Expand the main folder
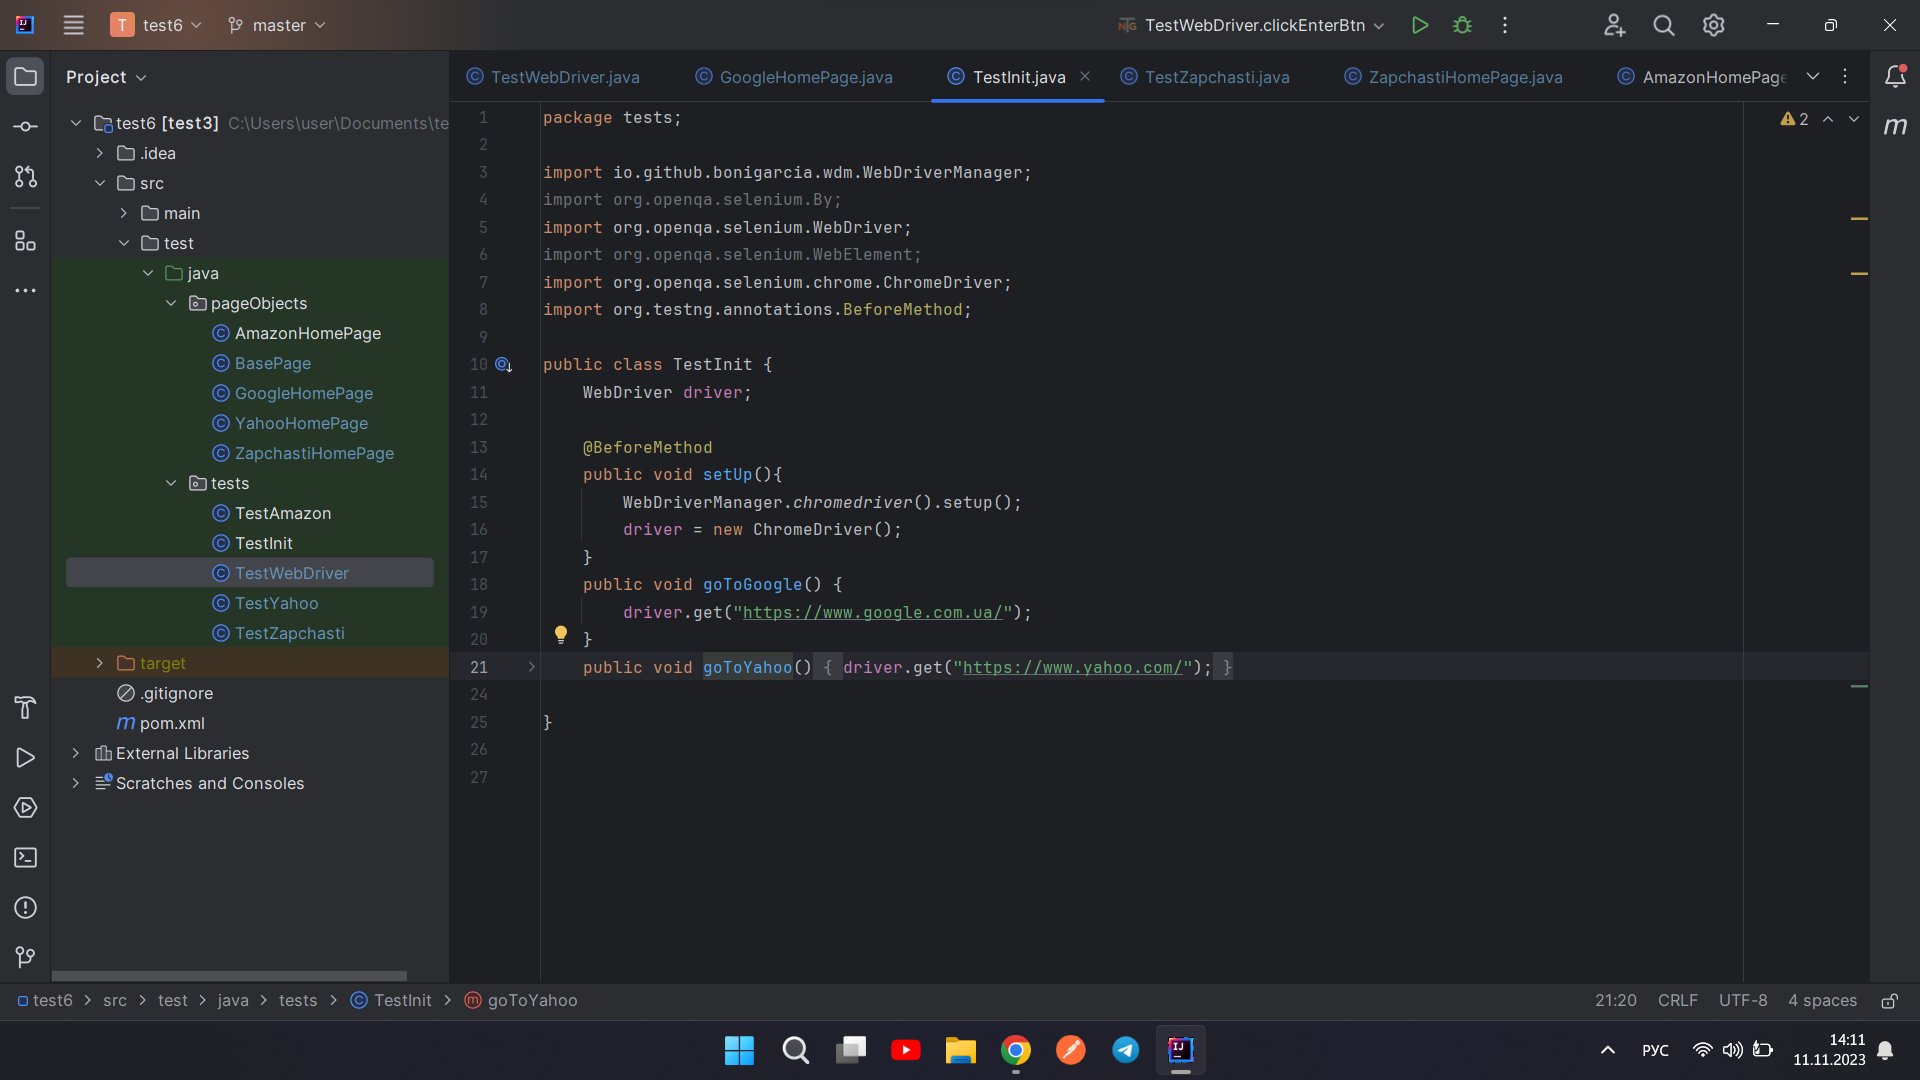This screenshot has width=1920, height=1080. (x=124, y=213)
